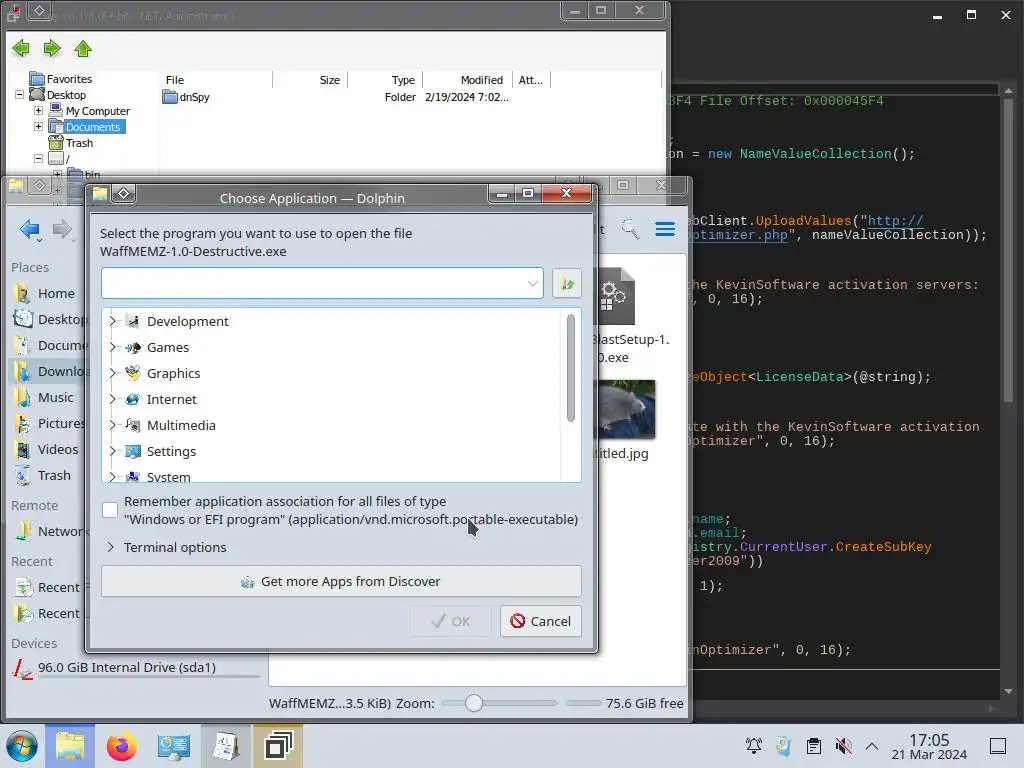Open the Start menu button
Screen dimensions: 1024x768
(22, 746)
